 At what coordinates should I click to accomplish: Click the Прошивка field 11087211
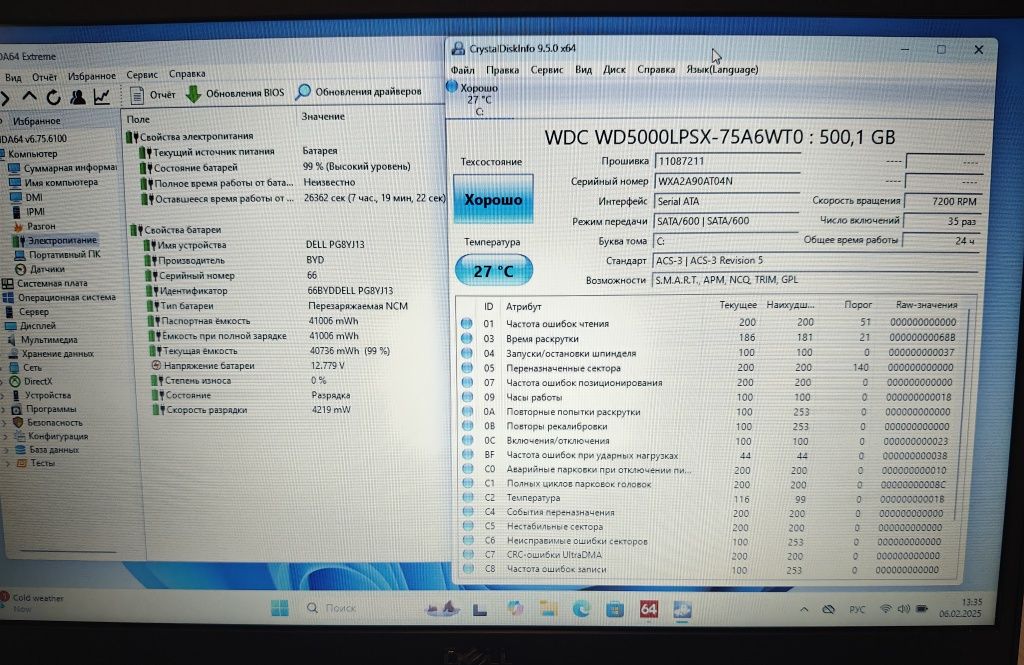coord(728,161)
